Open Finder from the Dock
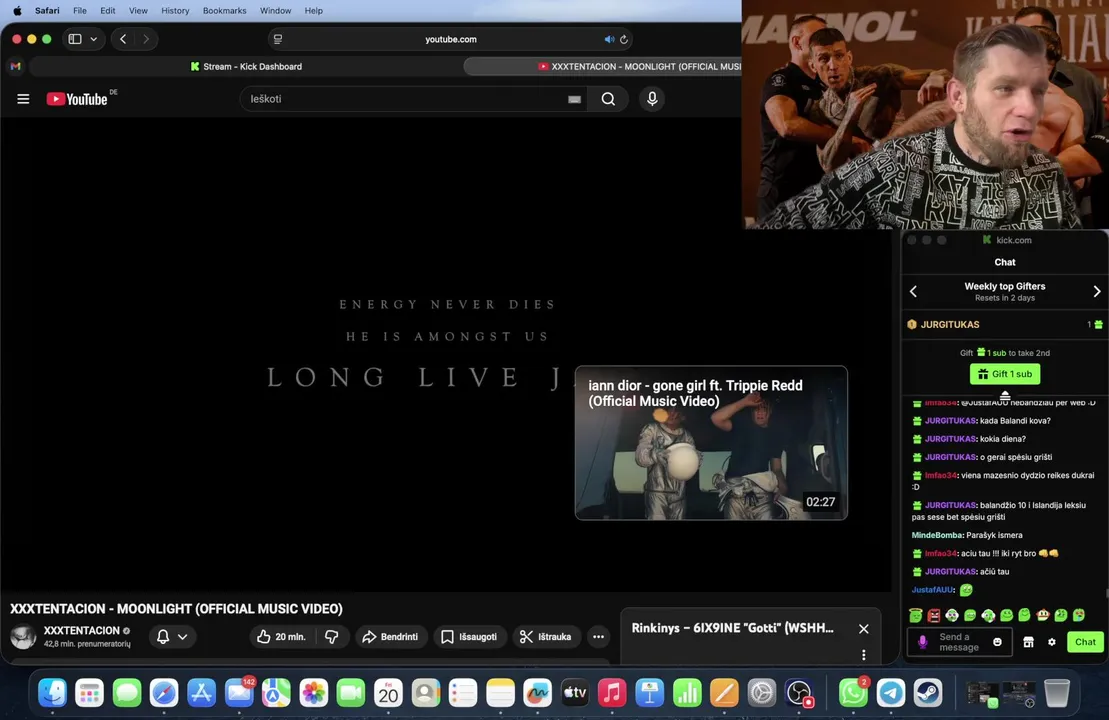The width and height of the screenshot is (1109, 720). 52,693
